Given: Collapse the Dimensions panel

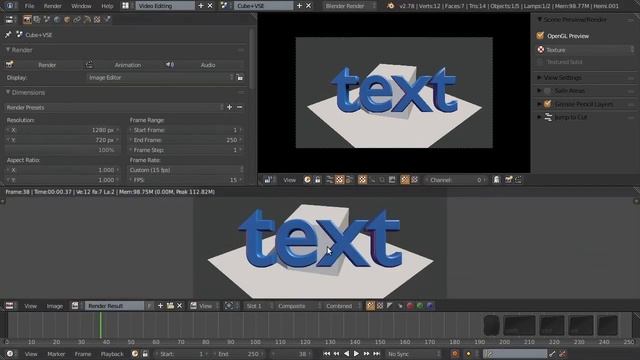Looking at the screenshot, I should [x=8, y=93].
